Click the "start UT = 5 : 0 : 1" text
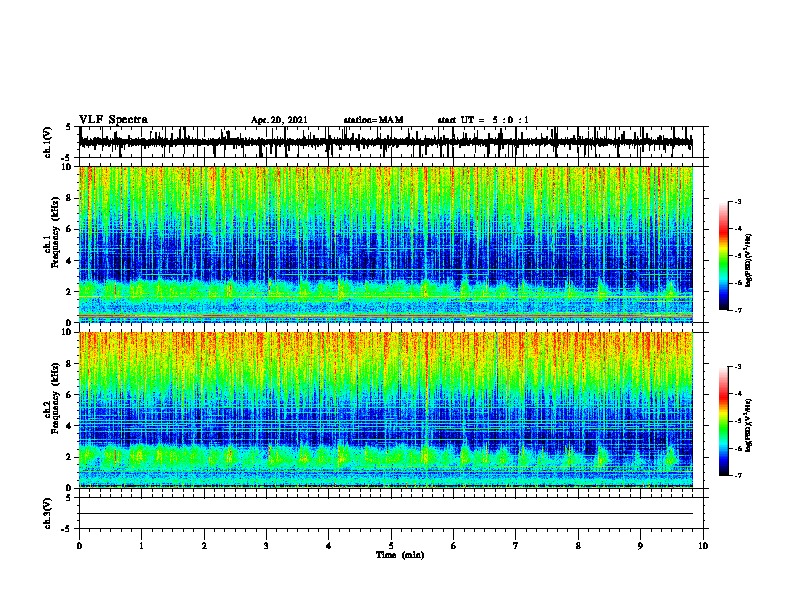The image size is (792, 612). [x=483, y=120]
